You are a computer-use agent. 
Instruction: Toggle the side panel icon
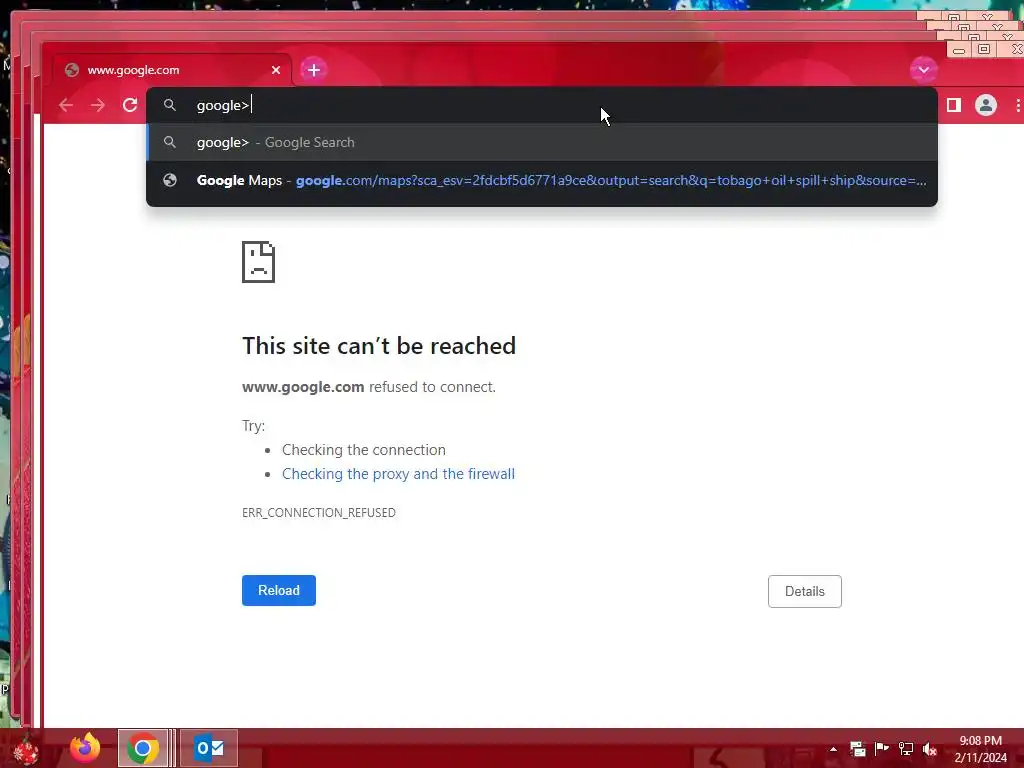953,105
